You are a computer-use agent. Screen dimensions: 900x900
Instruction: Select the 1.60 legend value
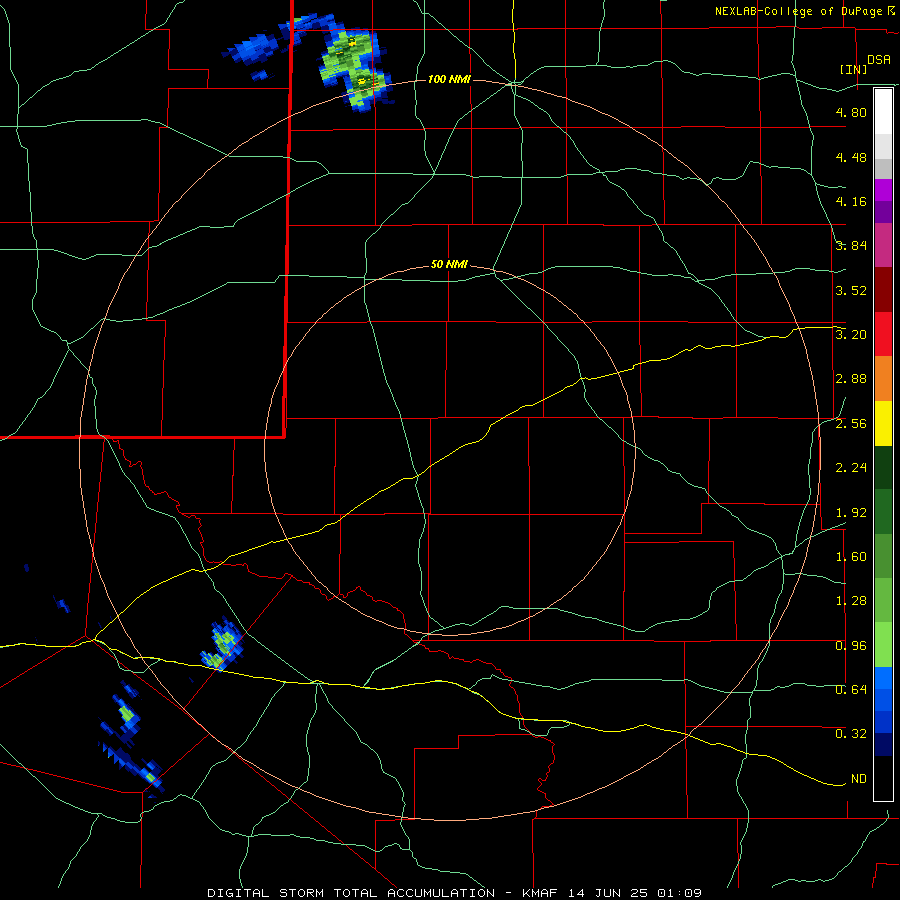pos(851,557)
